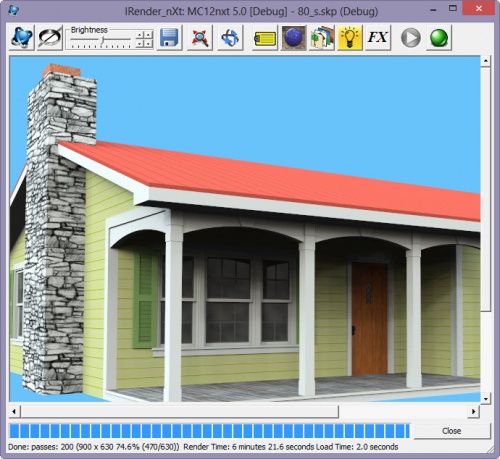This screenshot has width=500, height=459.
Task: Close the window with red X button
Action: pos(479,9)
